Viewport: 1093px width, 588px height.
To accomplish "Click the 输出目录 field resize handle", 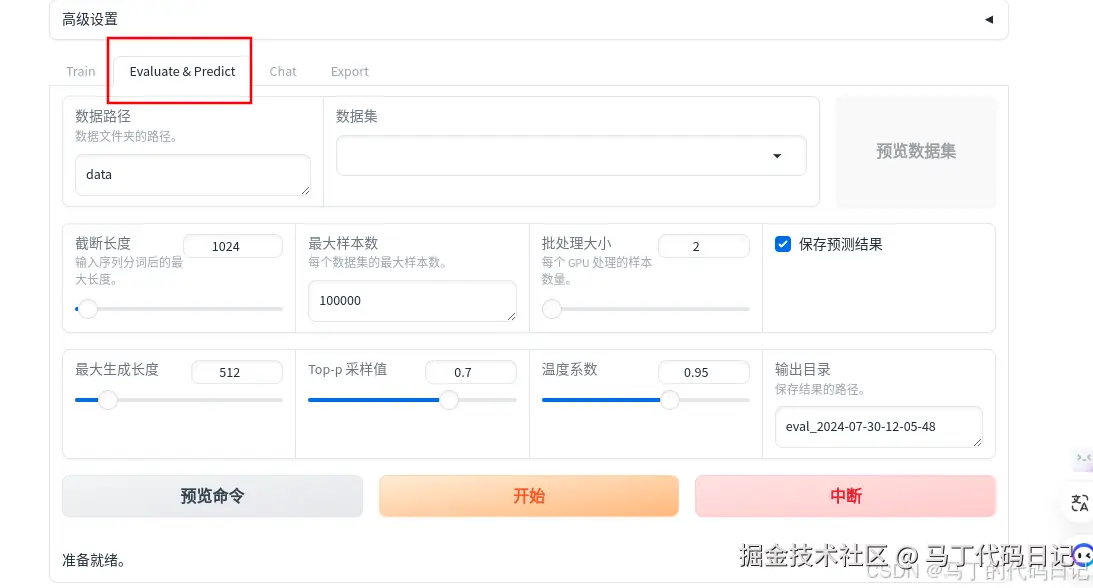I will (977, 442).
